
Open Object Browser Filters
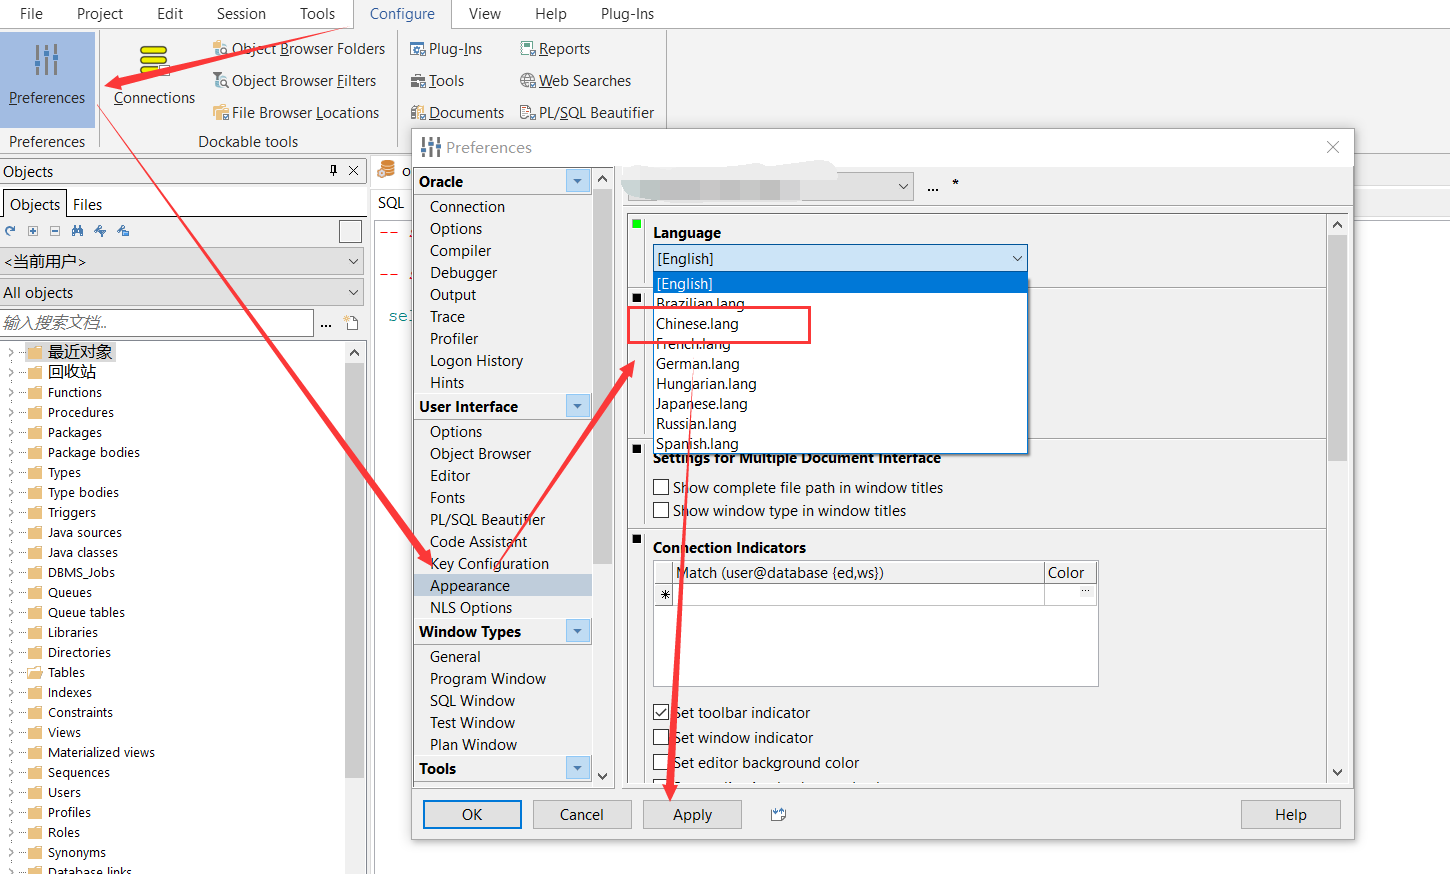pyautogui.click(x=295, y=80)
